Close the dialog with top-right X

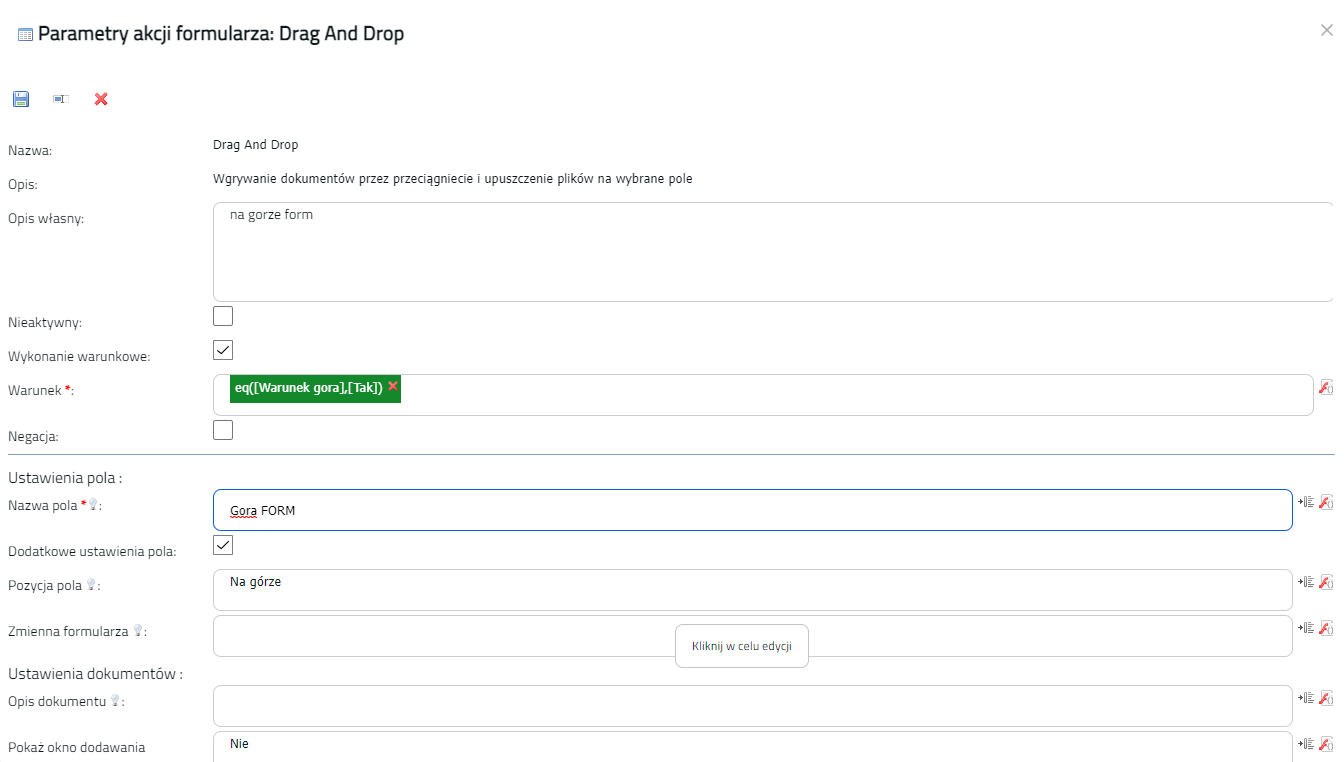(x=1327, y=30)
